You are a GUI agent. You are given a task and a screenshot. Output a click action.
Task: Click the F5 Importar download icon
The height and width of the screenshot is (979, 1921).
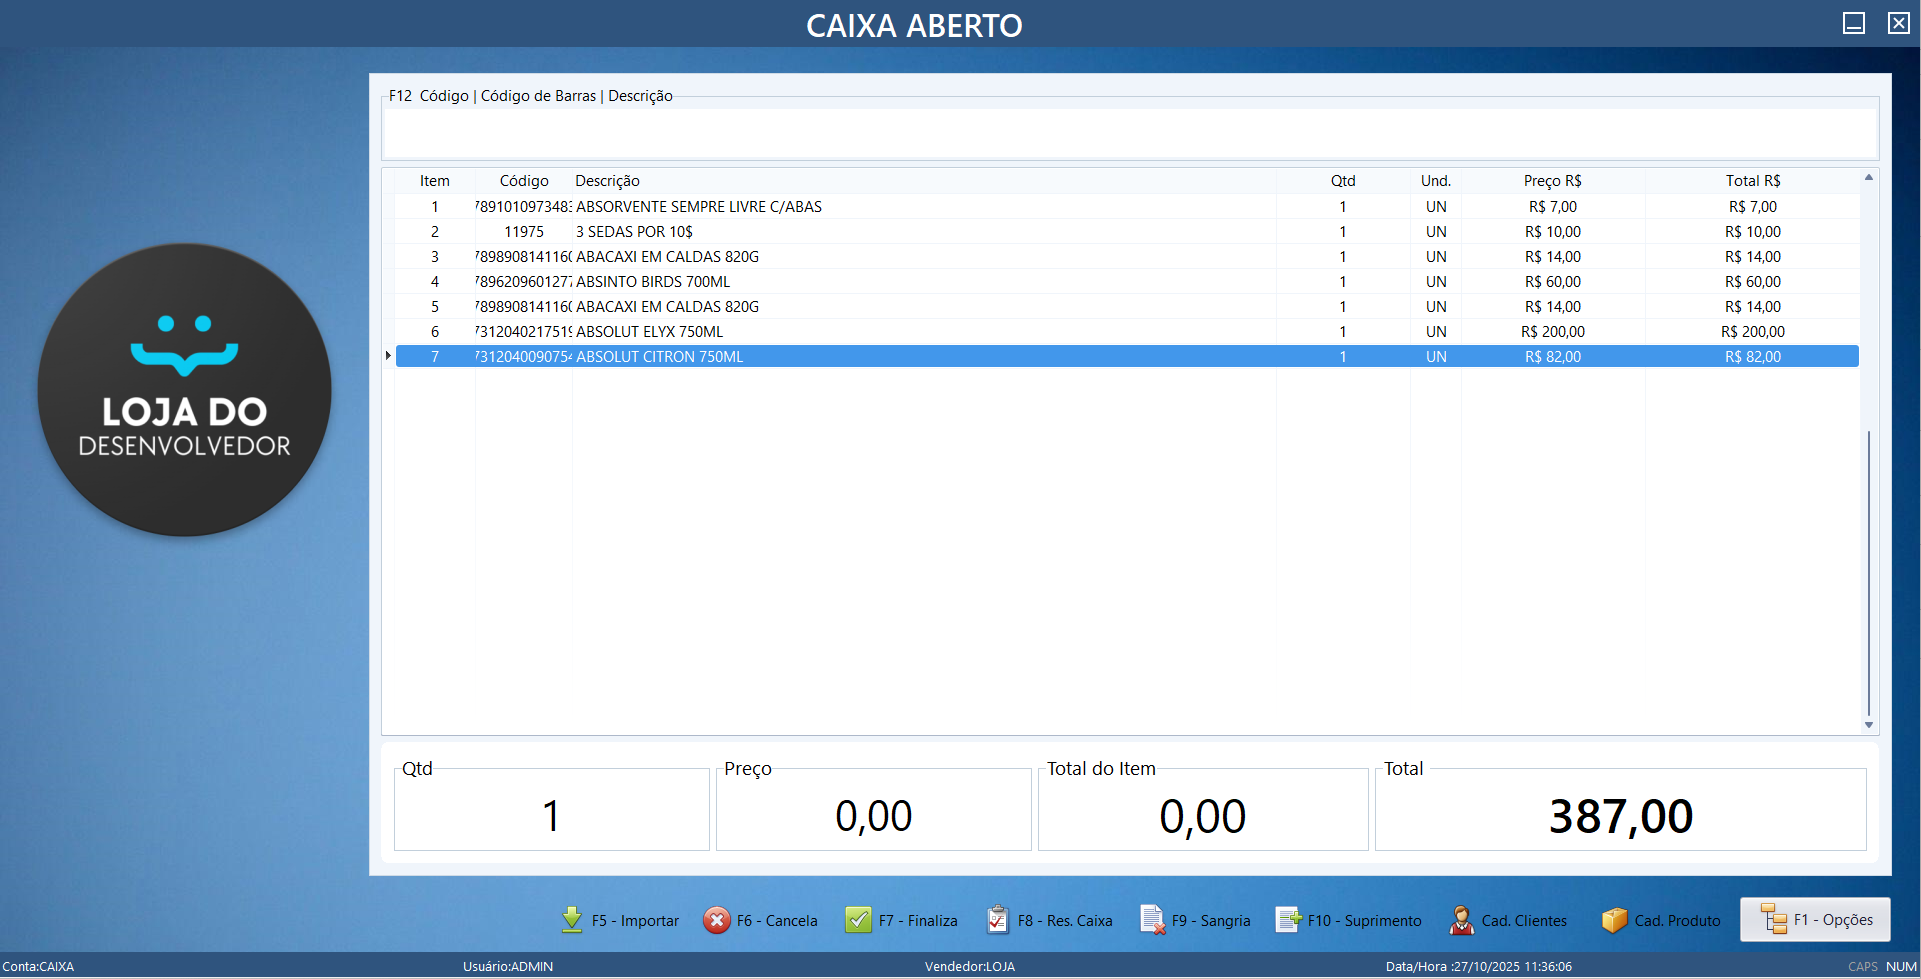pos(572,920)
